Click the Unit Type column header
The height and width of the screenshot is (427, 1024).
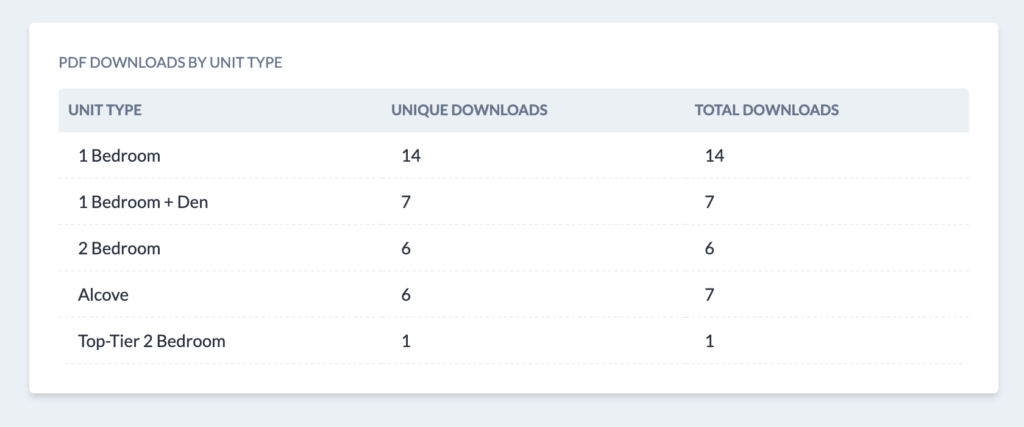(105, 110)
